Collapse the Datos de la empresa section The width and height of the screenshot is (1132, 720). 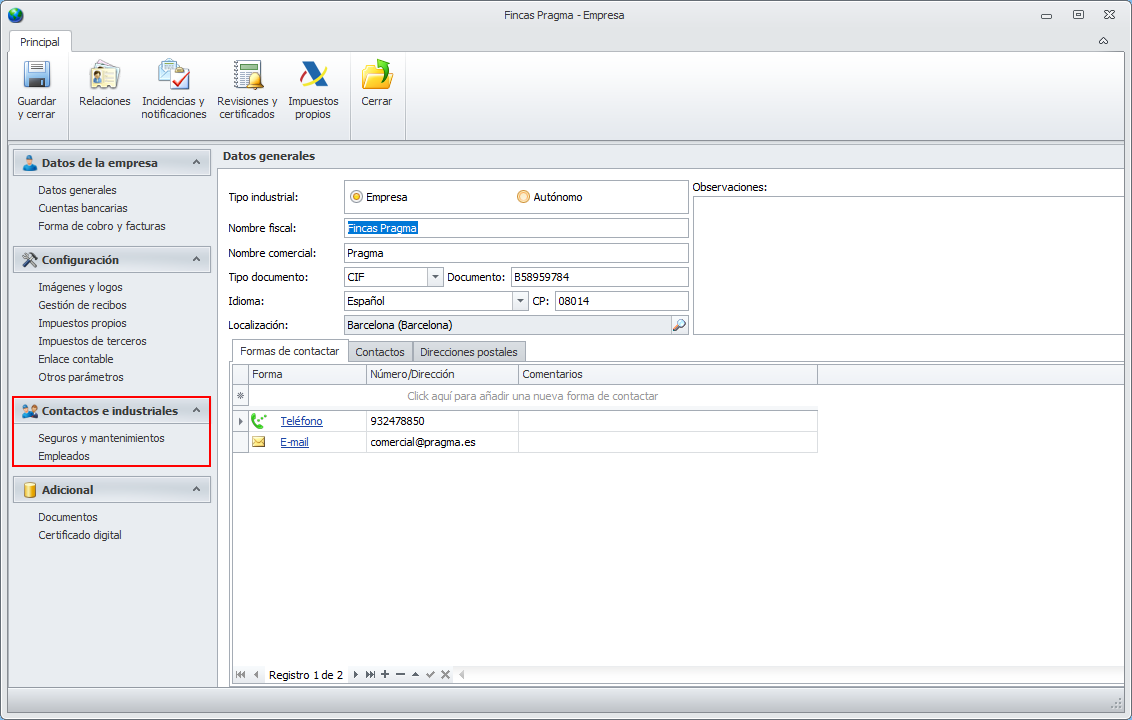click(x=197, y=163)
